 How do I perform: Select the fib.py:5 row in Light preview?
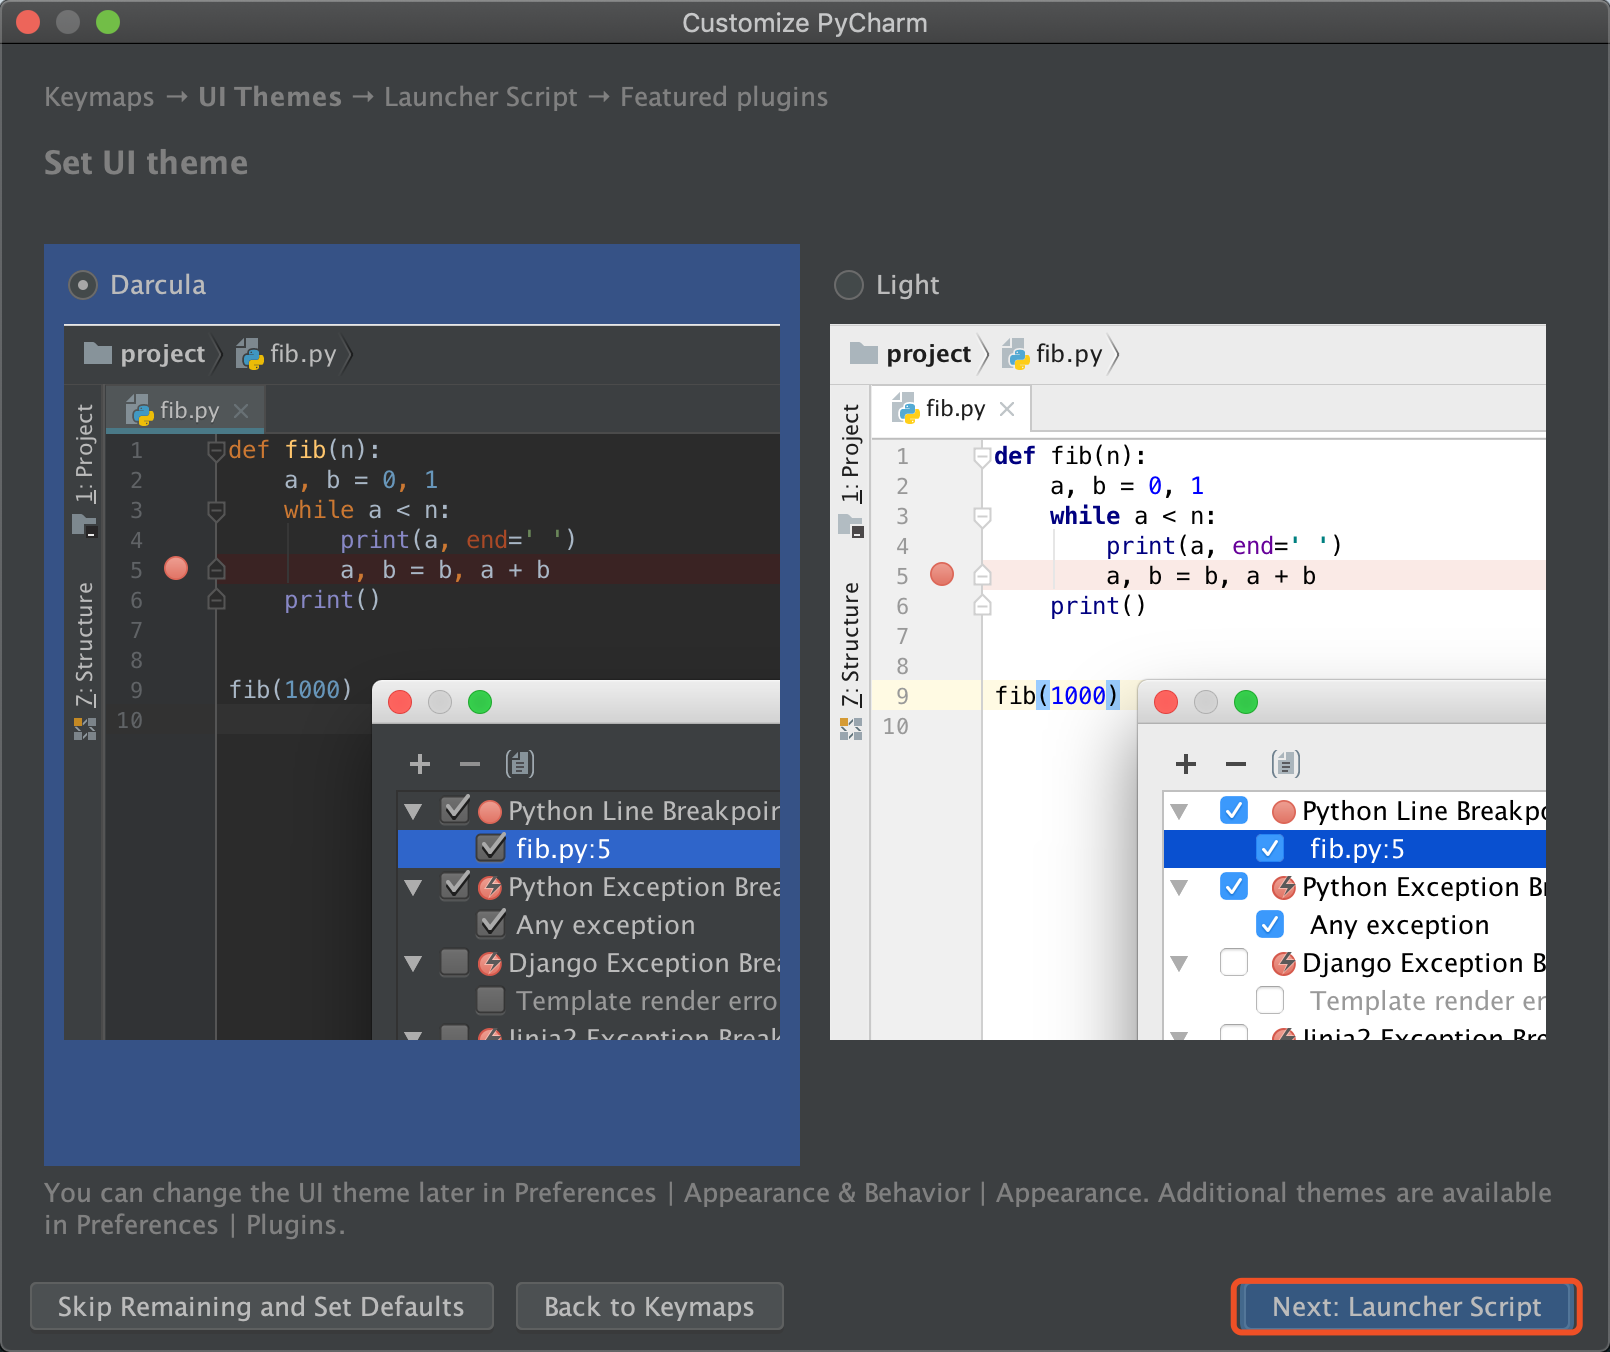click(x=1355, y=849)
